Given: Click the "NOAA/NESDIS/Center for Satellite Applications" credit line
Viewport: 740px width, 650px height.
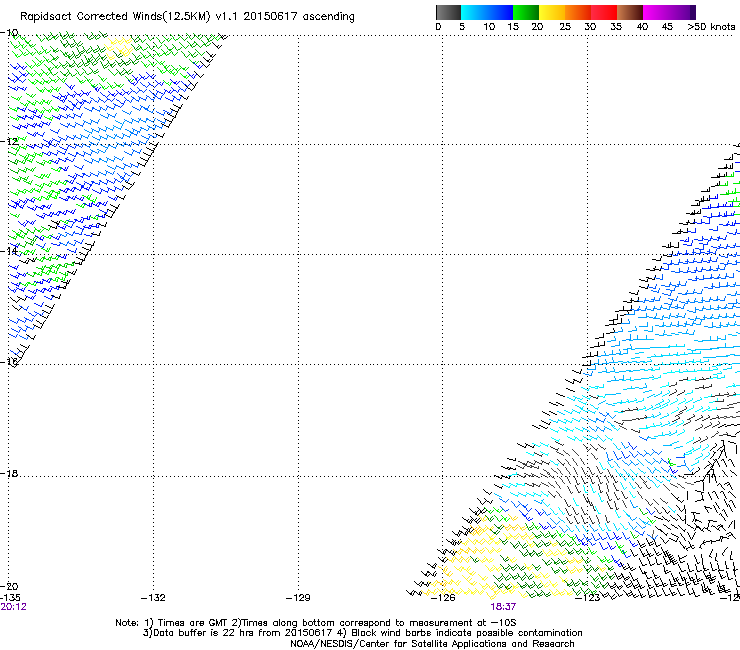Looking at the screenshot, I should tap(432, 644).
